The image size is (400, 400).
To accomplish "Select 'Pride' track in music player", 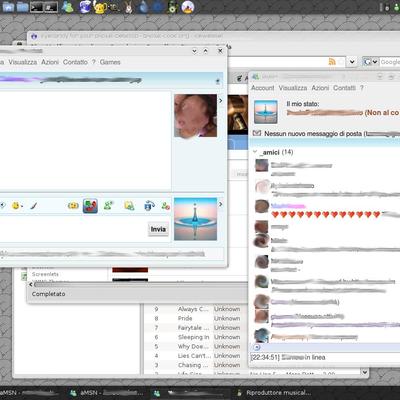I will 185,318.
